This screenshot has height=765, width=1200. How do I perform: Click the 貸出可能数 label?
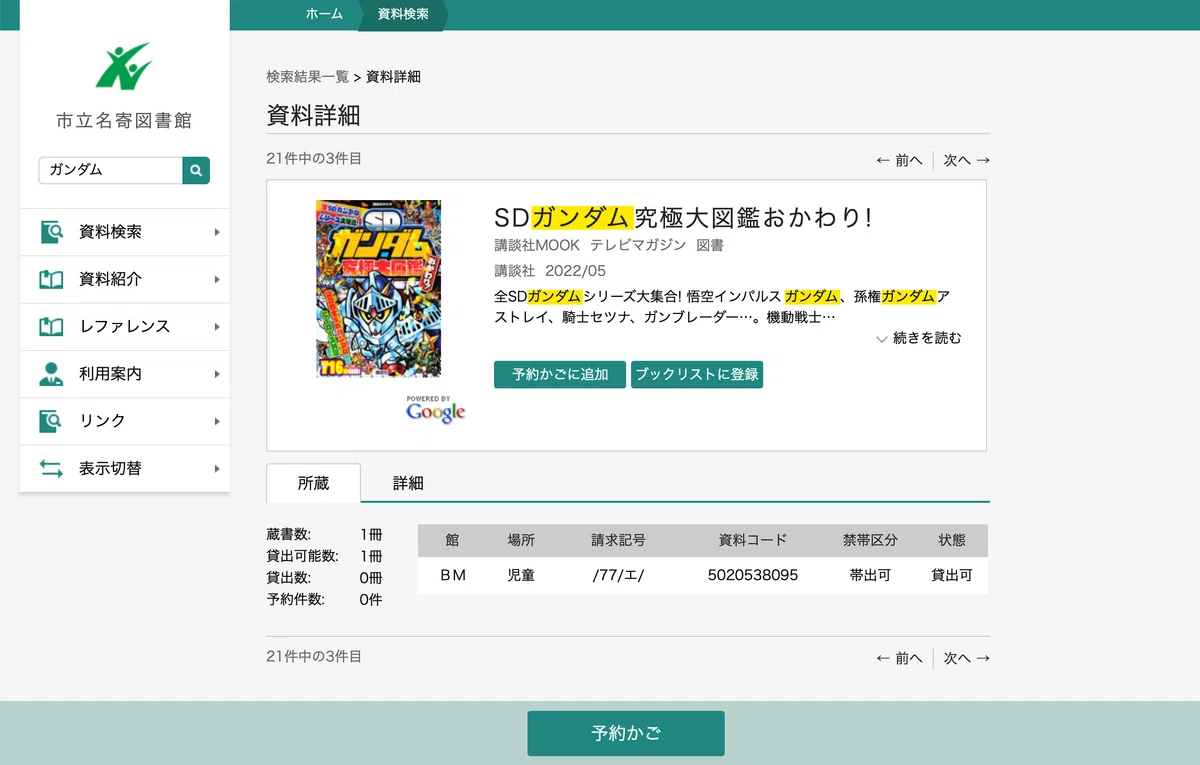[x=303, y=556]
